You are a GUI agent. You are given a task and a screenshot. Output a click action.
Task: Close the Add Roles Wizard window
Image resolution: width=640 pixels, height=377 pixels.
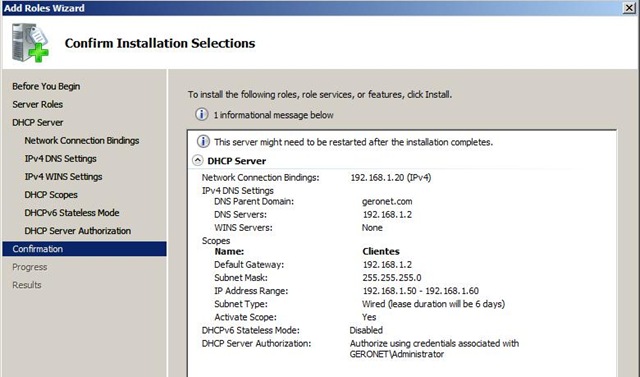tap(629, 8)
